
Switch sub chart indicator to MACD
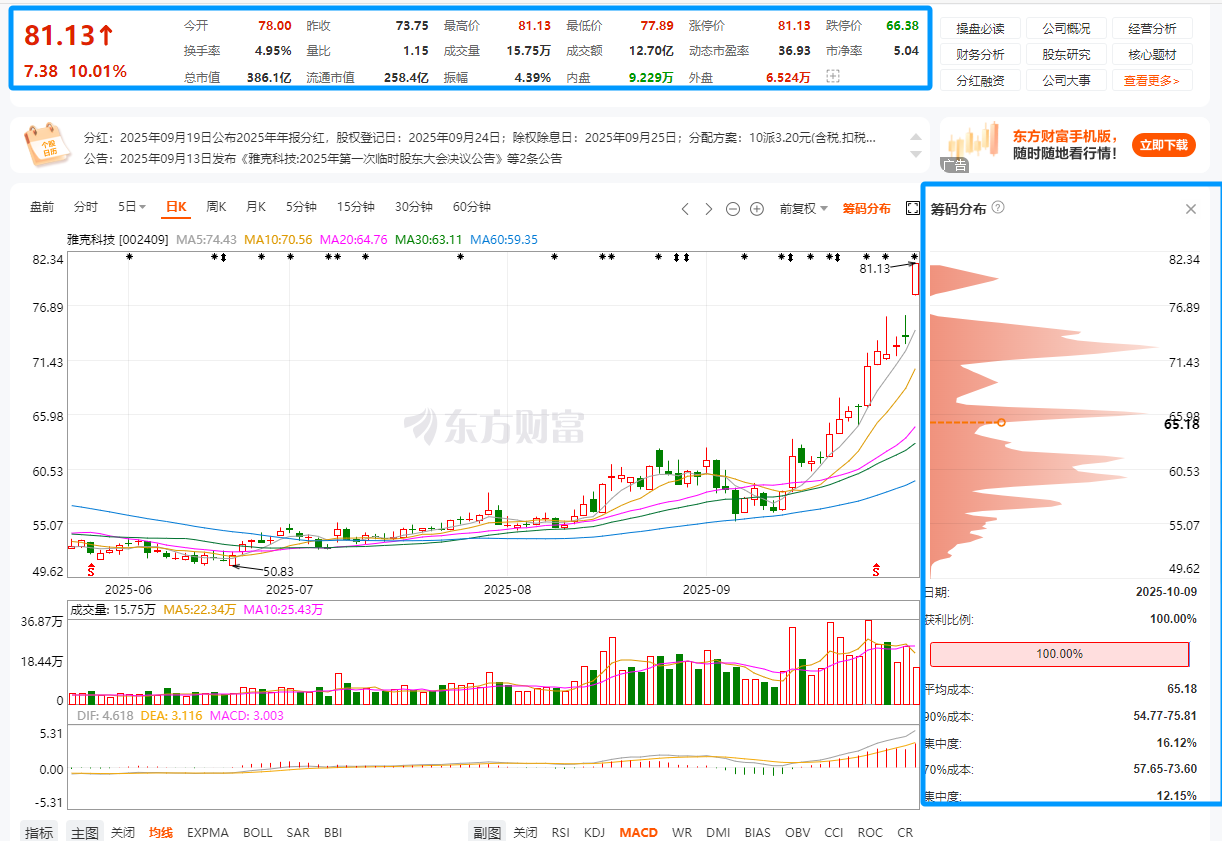click(638, 832)
